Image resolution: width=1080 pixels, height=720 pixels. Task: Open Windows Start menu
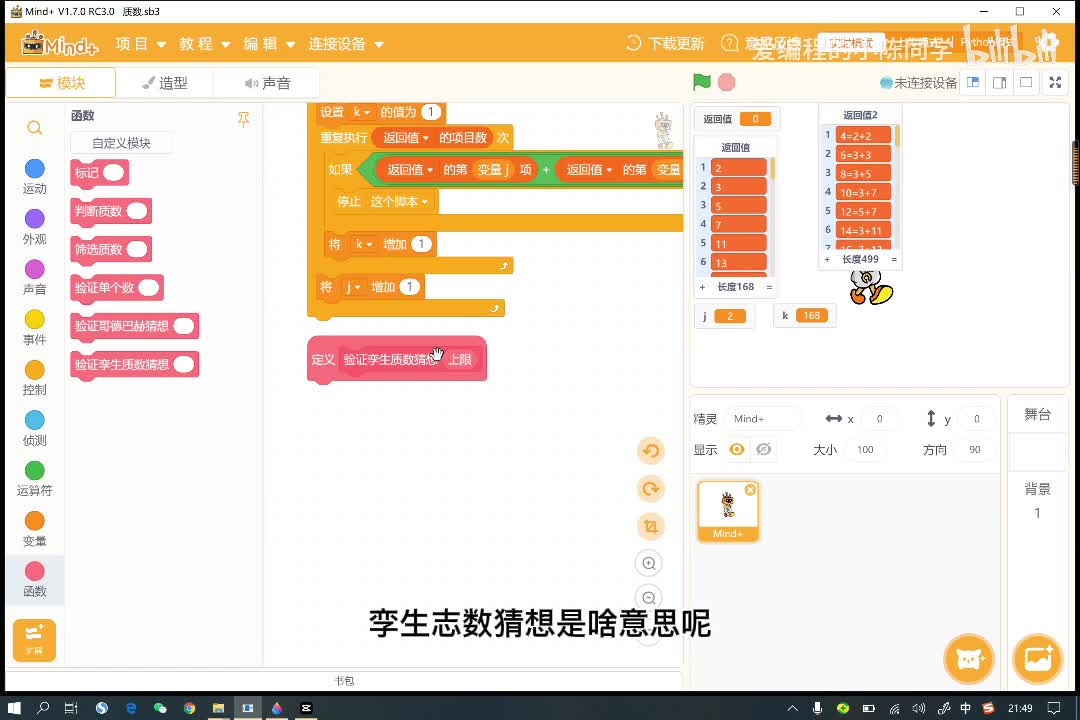[x=14, y=708]
